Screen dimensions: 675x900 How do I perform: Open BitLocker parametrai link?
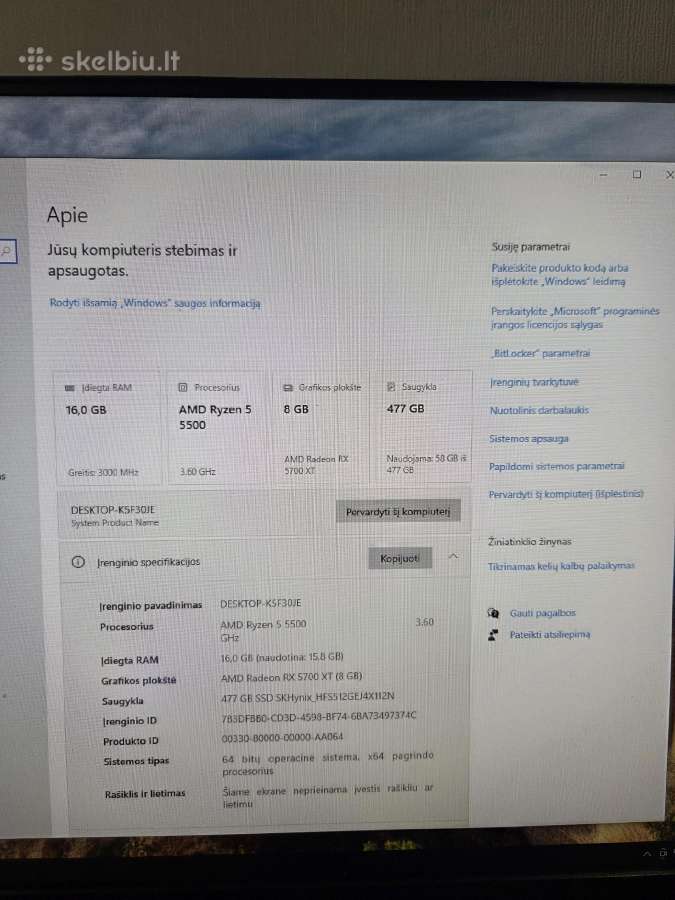click(541, 354)
